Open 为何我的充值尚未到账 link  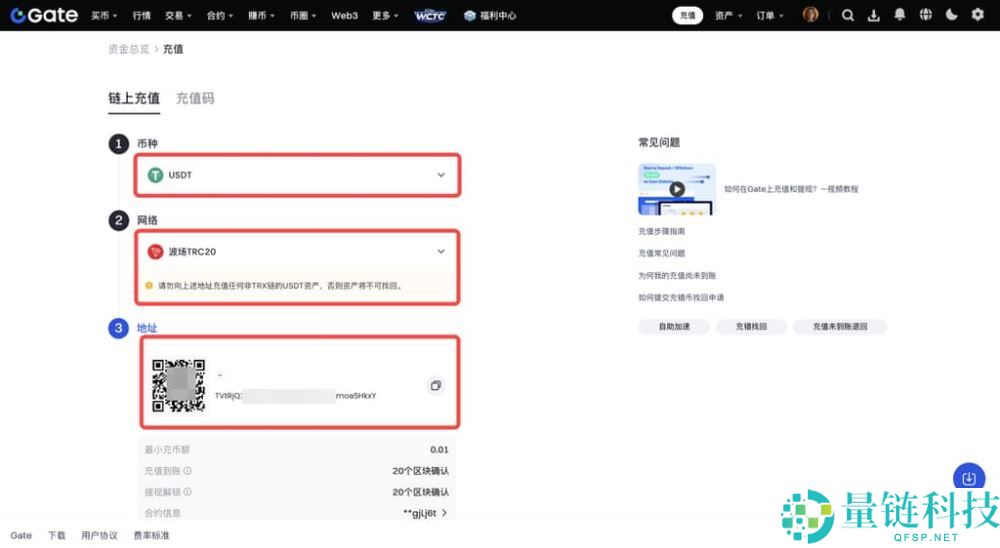click(x=677, y=276)
